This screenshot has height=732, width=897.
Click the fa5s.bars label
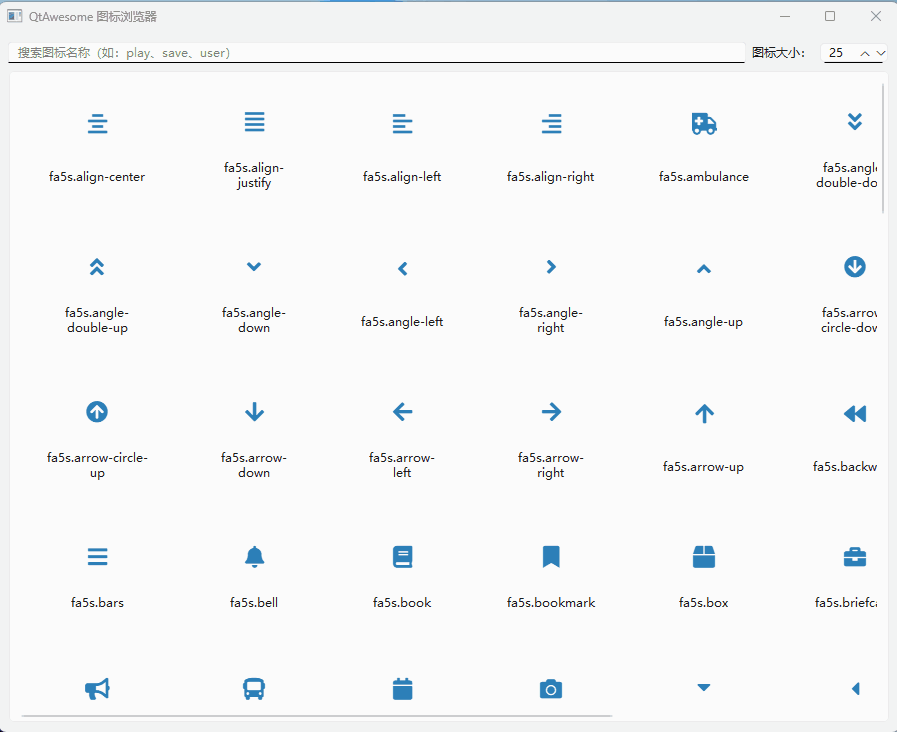tap(97, 603)
